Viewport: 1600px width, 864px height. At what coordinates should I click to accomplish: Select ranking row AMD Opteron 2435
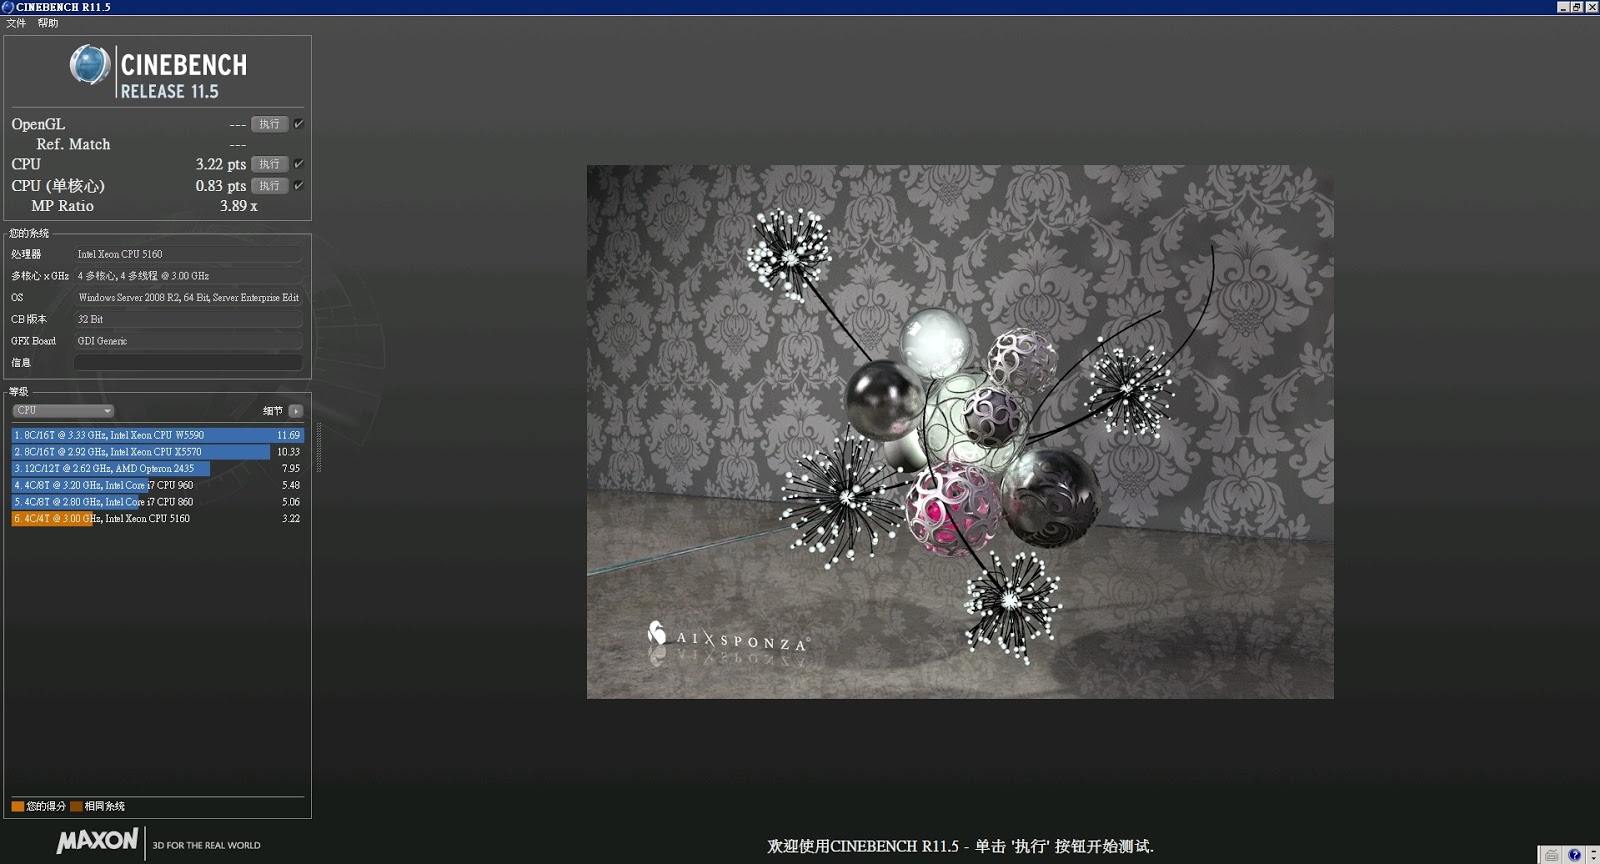[157, 468]
